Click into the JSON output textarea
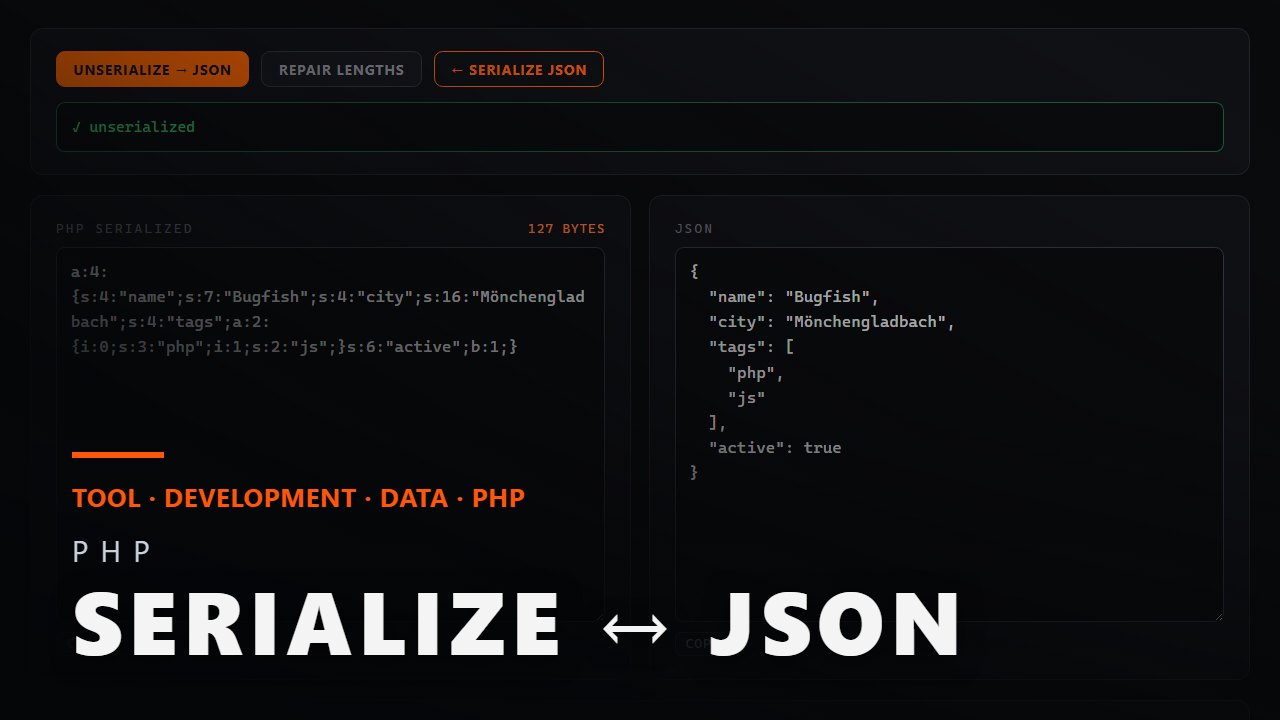This screenshot has height=720, width=1280. tap(949, 435)
